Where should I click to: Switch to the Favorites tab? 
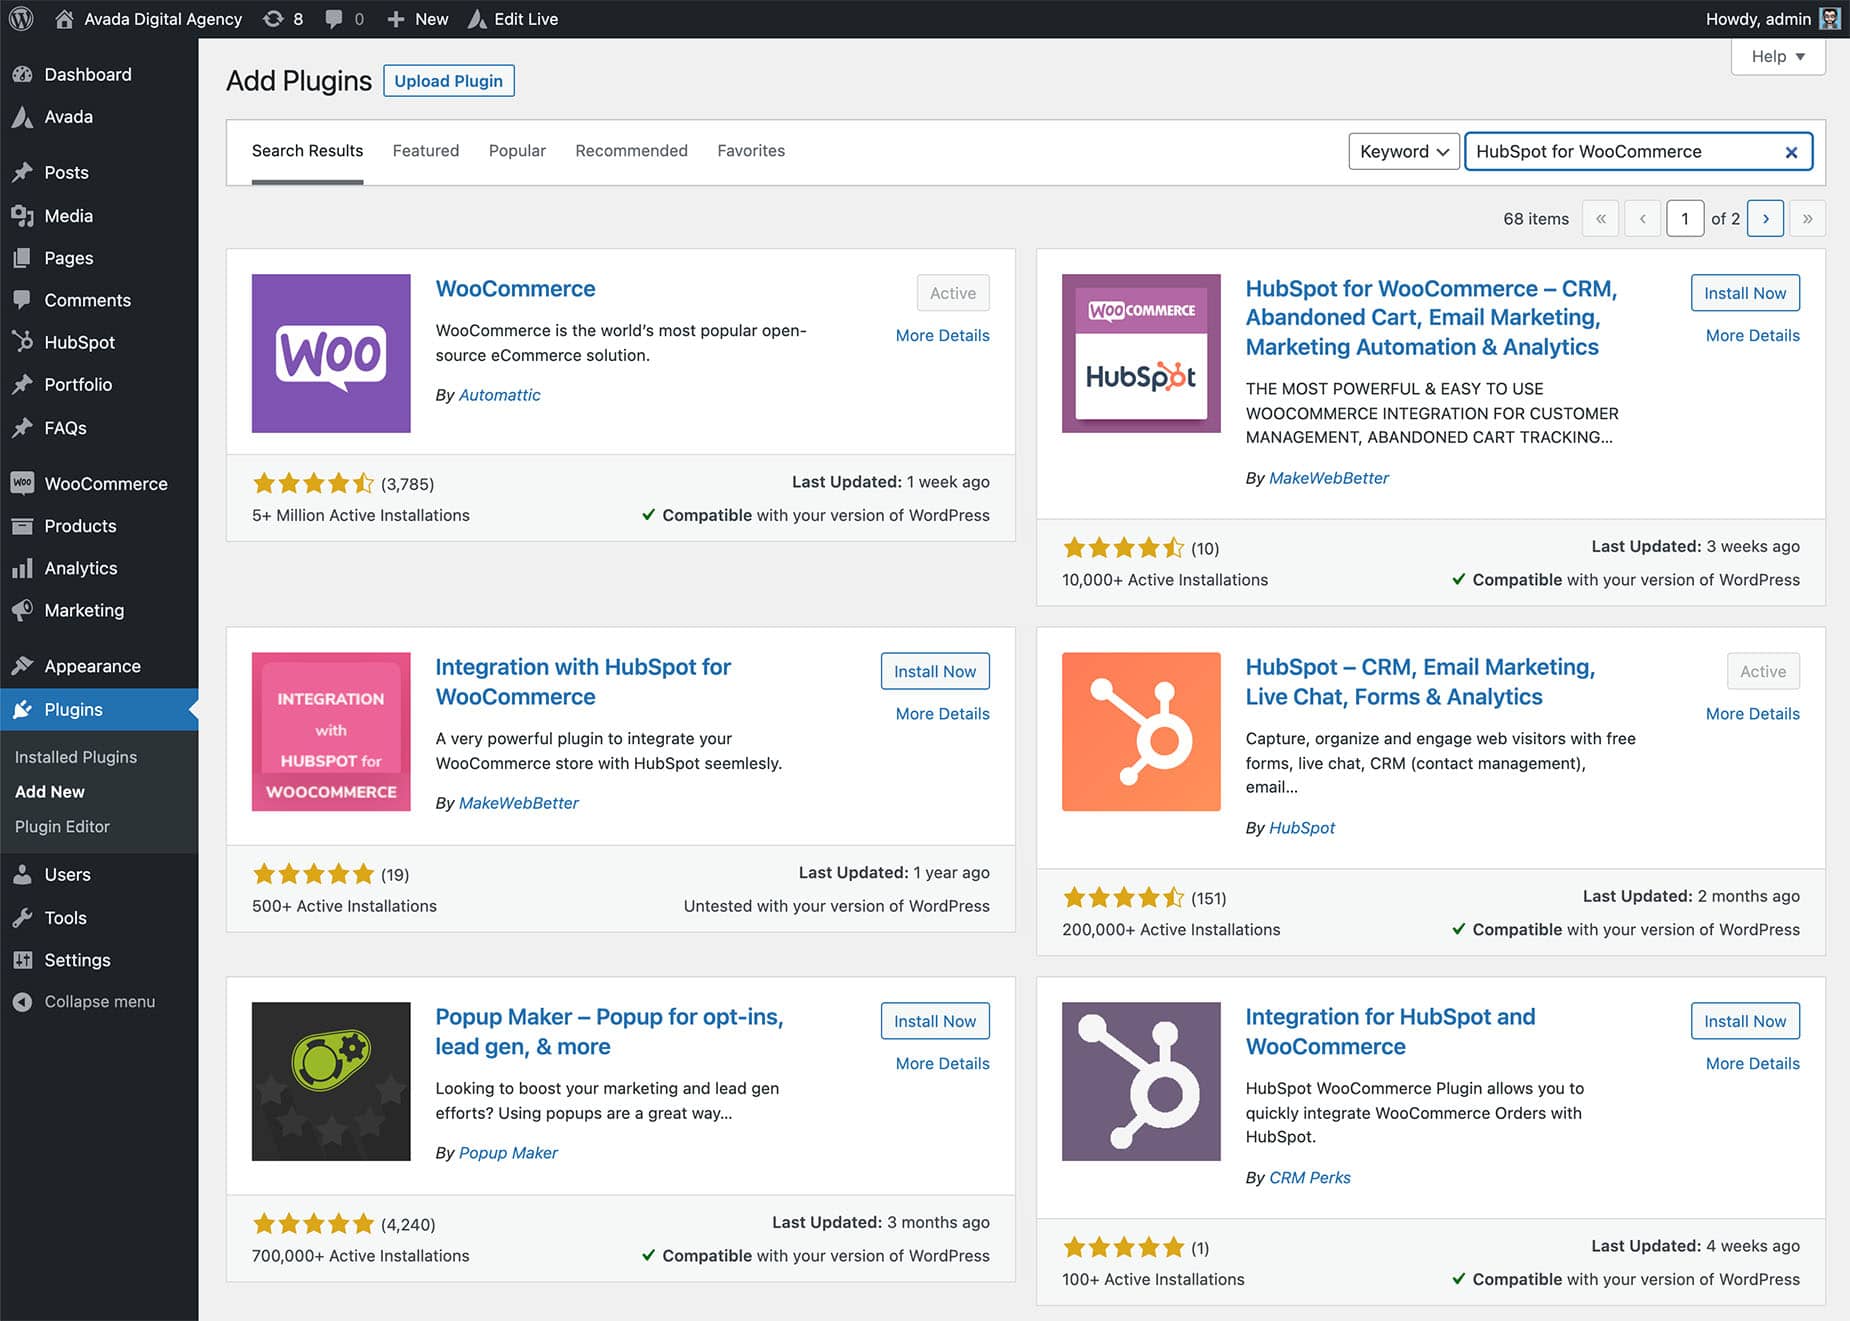pyautogui.click(x=751, y=151)
